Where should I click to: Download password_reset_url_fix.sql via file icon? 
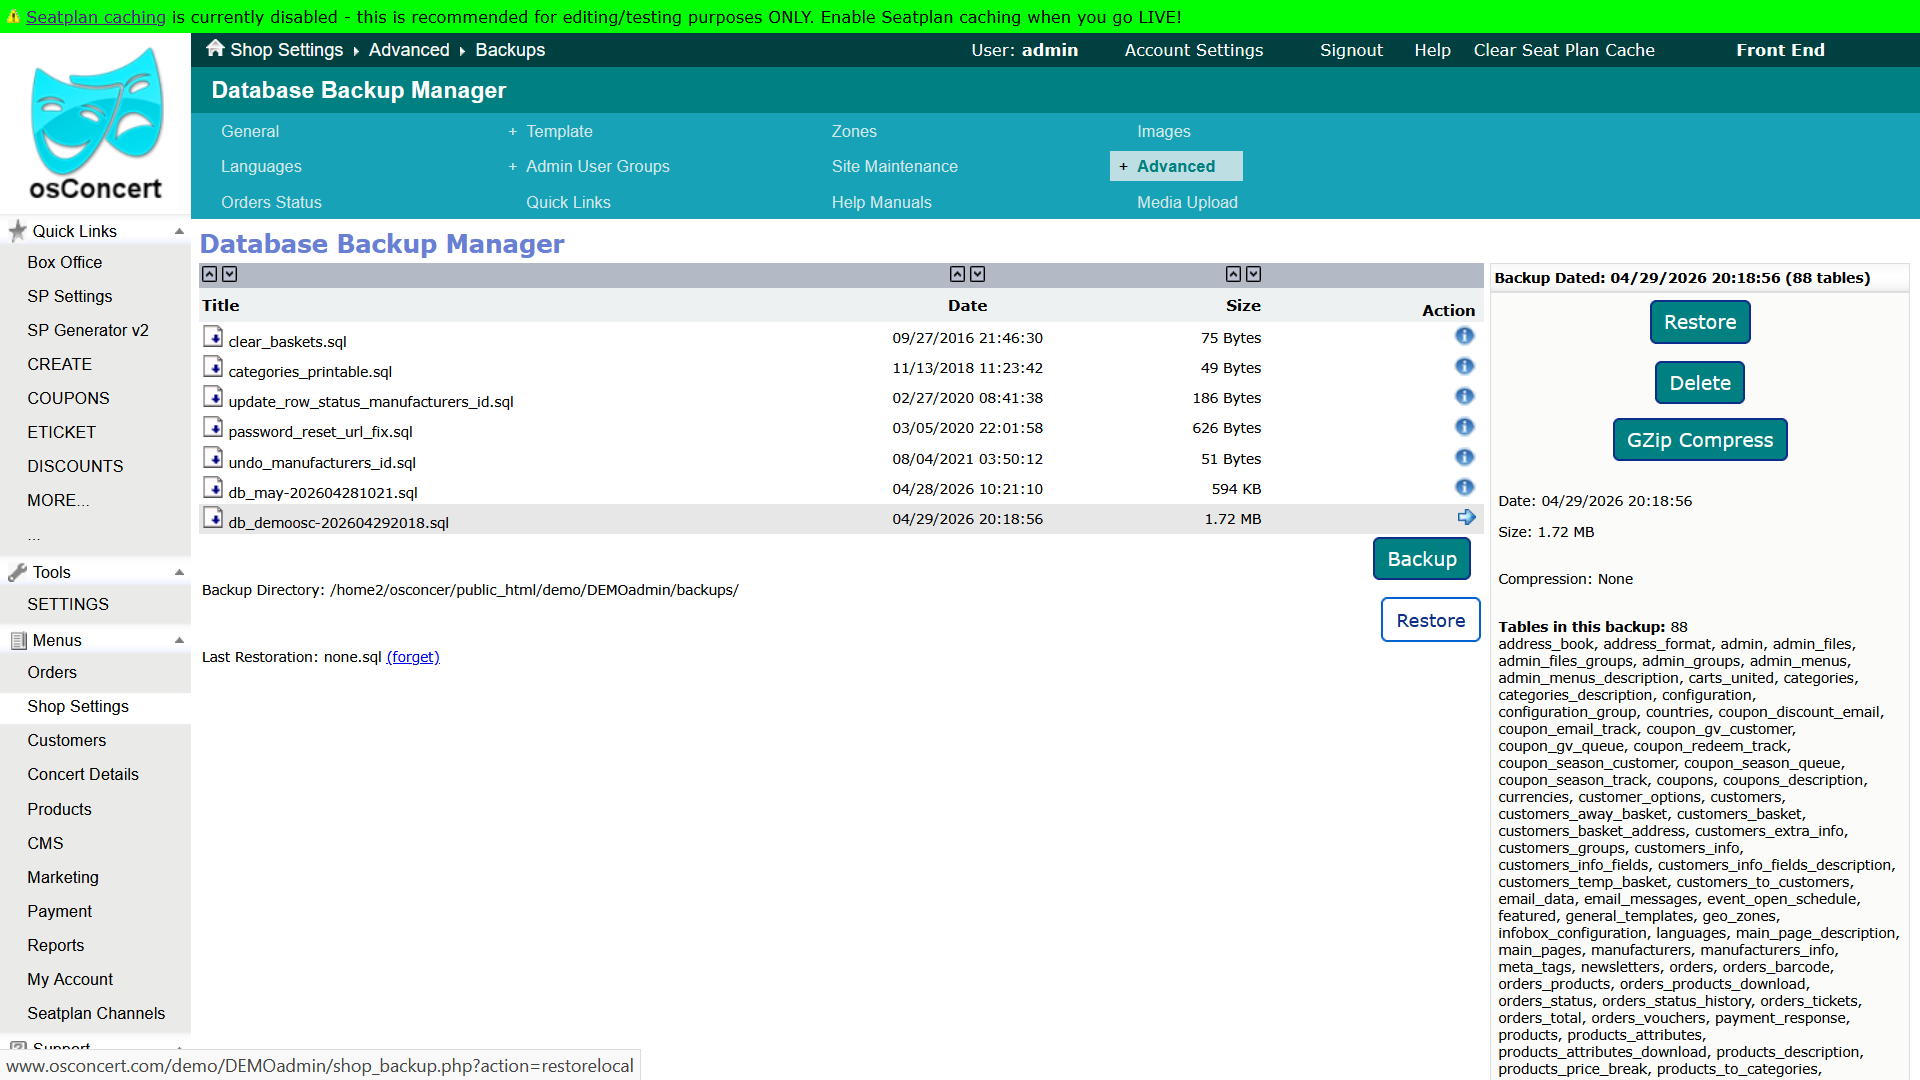pos(213,427)
